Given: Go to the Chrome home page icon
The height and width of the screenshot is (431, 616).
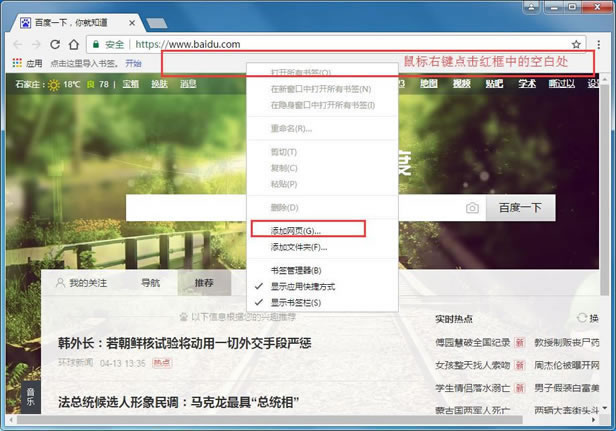Looking at the screenshot, I should 74,44.
